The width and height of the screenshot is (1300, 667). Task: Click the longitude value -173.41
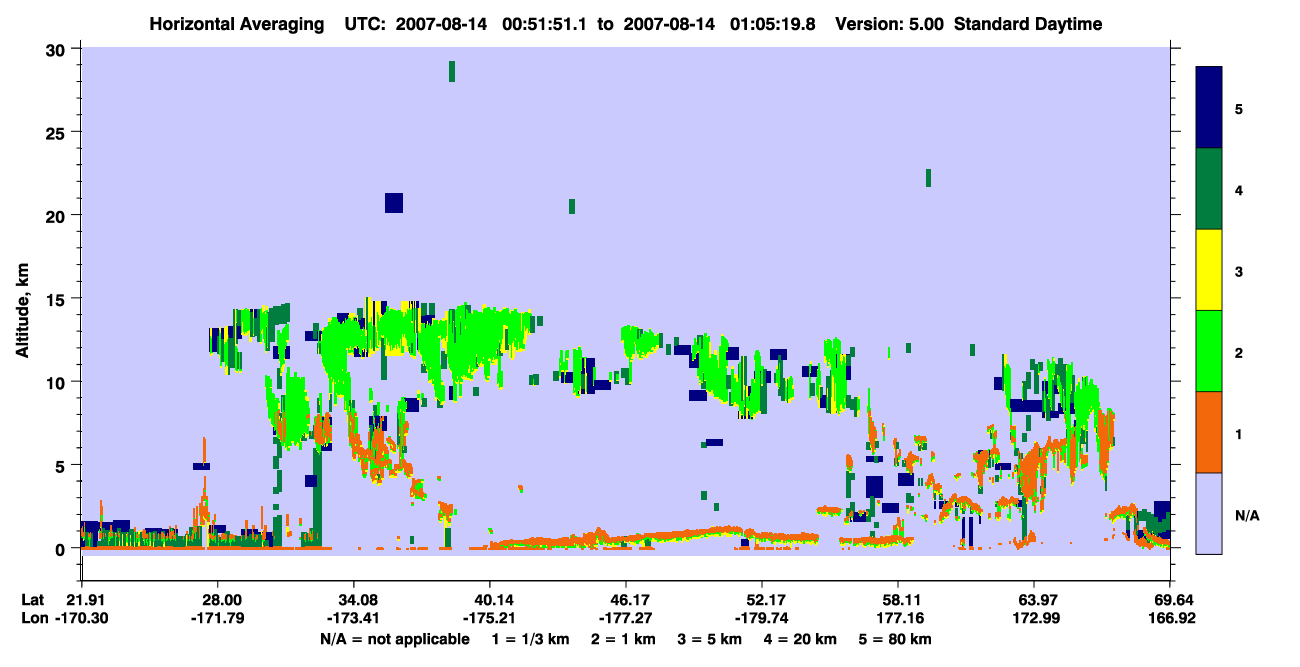tap(353, 618)
